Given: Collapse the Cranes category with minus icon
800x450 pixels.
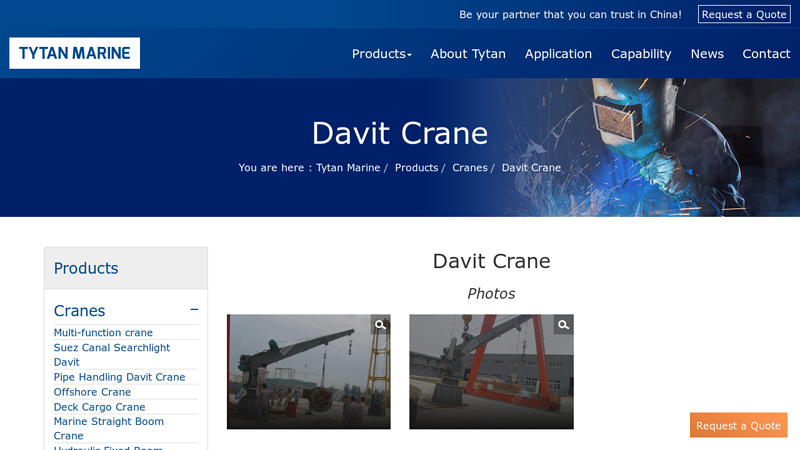Looking at the screenshot, I should click(194, 310).
